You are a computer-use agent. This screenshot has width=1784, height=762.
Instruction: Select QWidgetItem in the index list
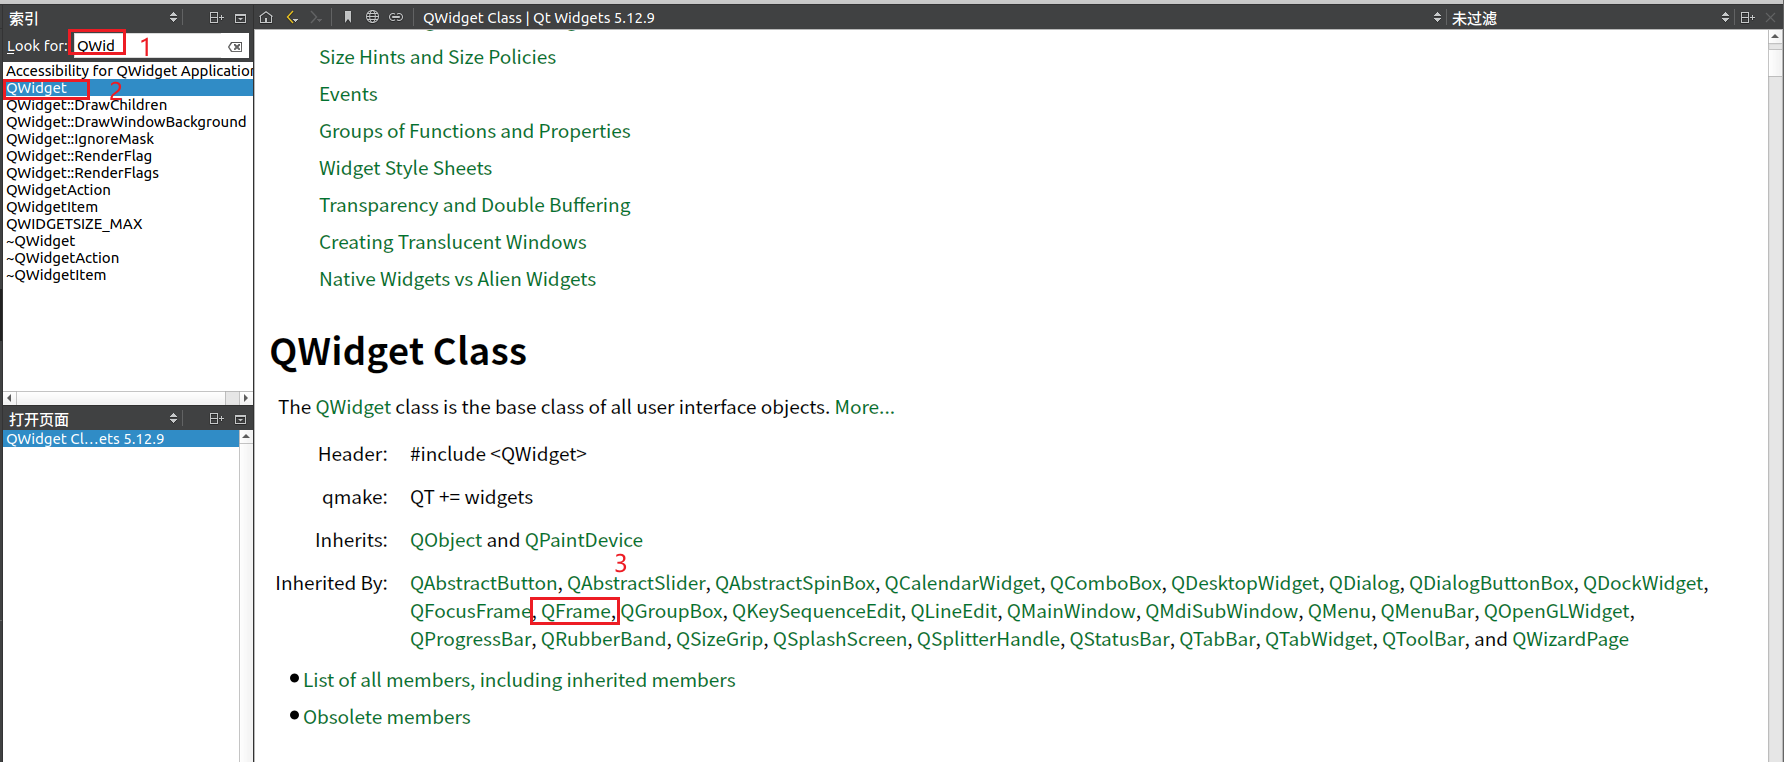click(x=129, y=207)
